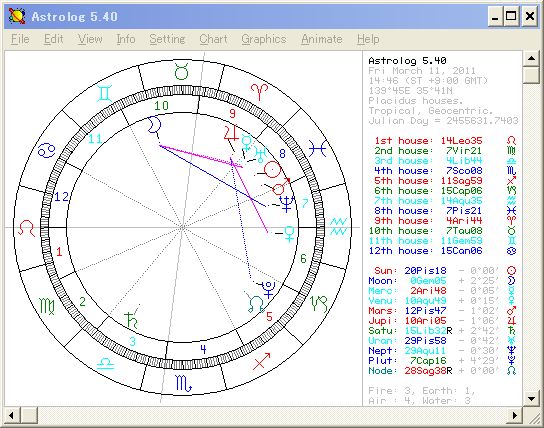
Task: Open the View menu
Action: click(x=90, y=39)
